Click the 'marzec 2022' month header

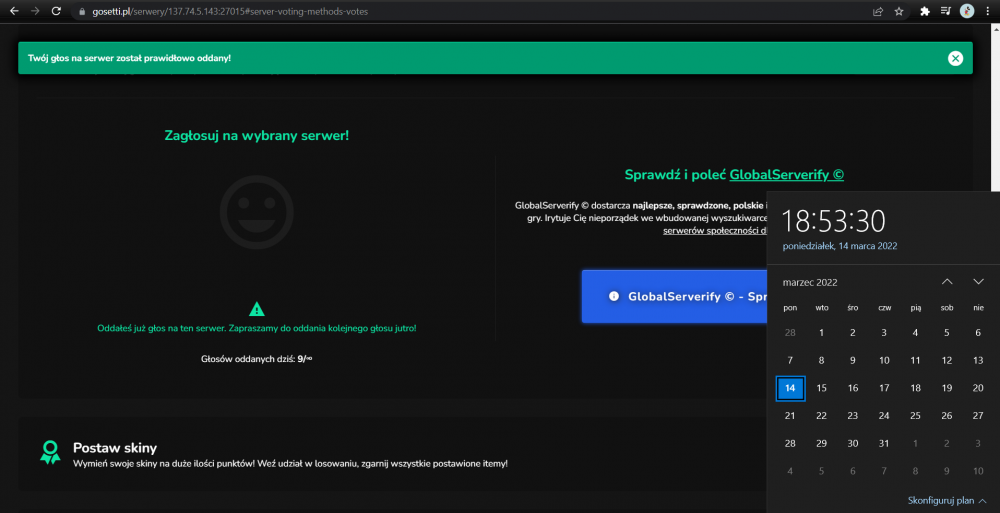(x=810, y=282)
